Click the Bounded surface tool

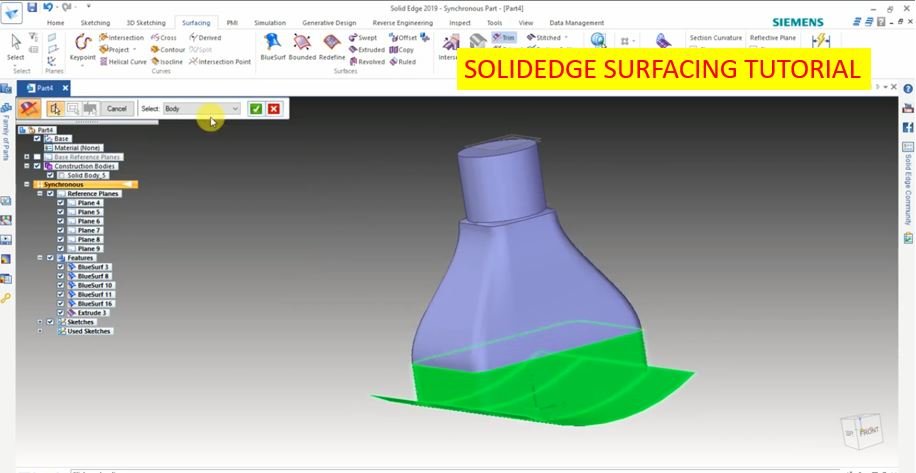click(x=302, y=46)
